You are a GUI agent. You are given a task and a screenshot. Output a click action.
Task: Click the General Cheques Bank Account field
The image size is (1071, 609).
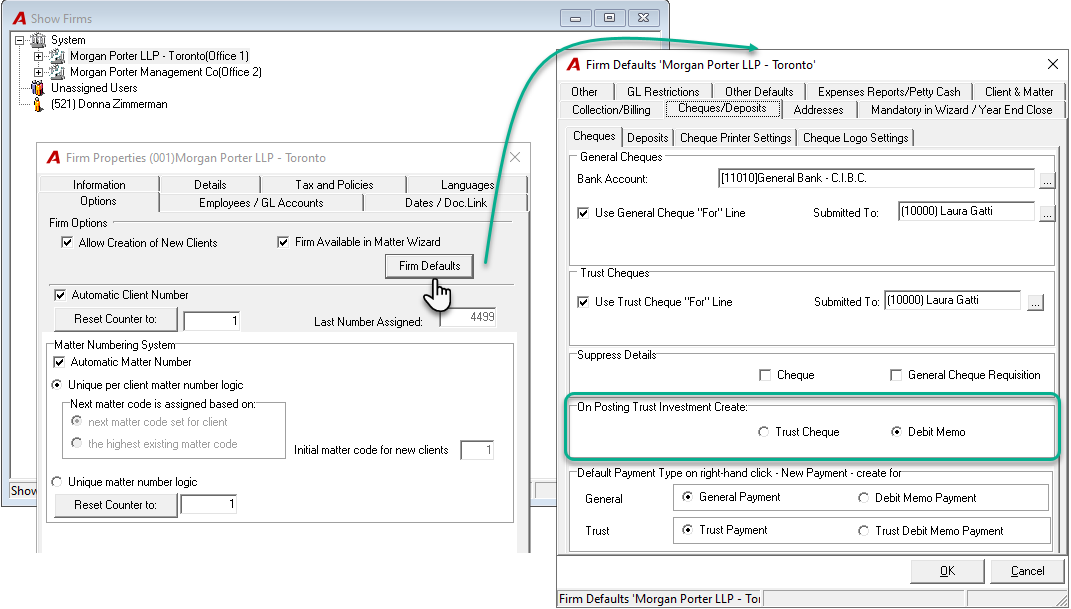pos(876,179)
